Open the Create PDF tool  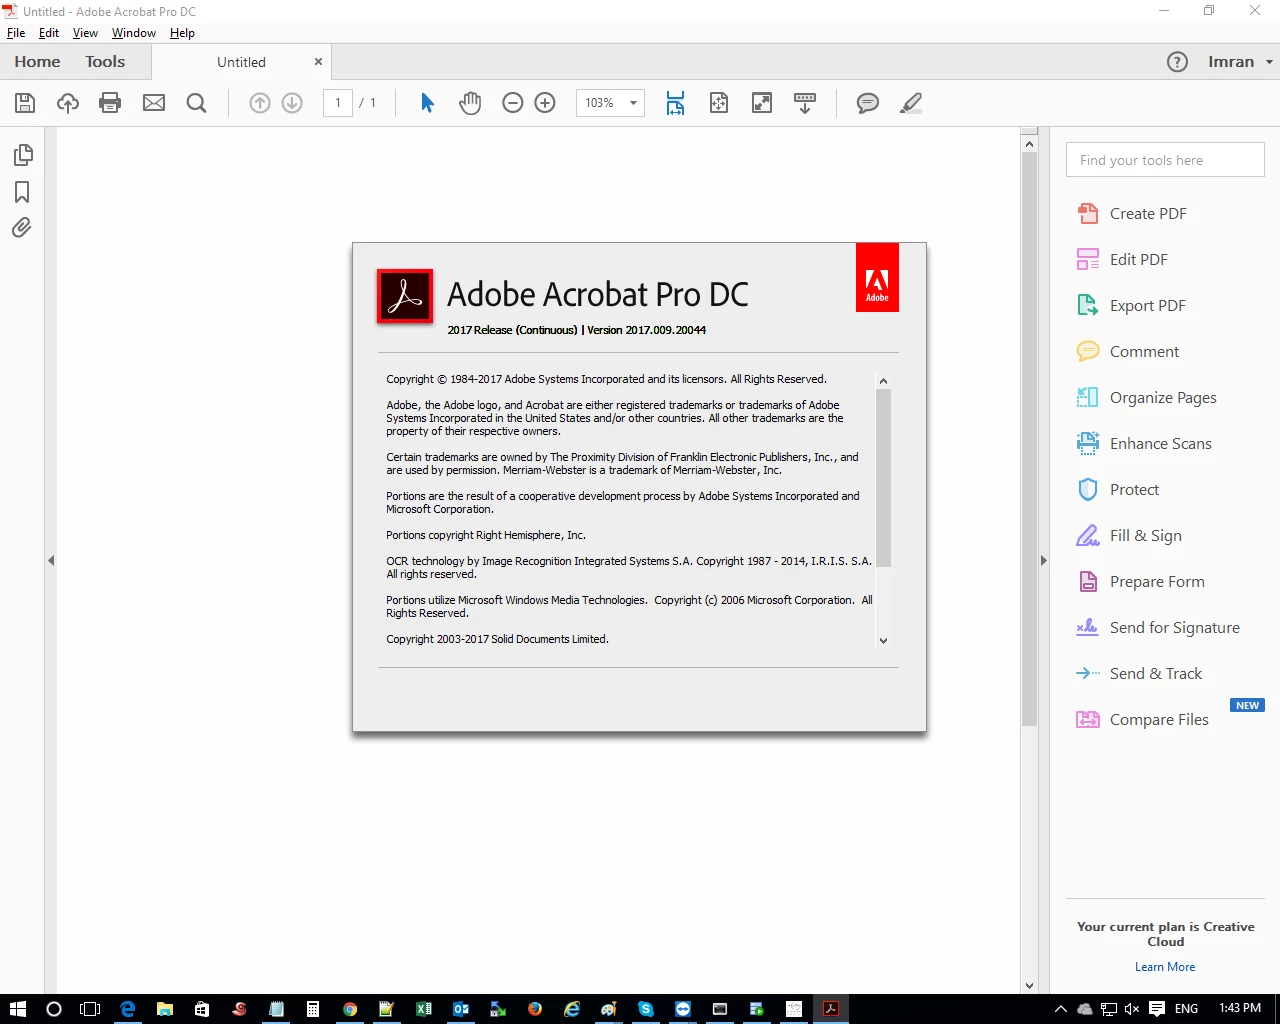click(x=1132, y=214)
